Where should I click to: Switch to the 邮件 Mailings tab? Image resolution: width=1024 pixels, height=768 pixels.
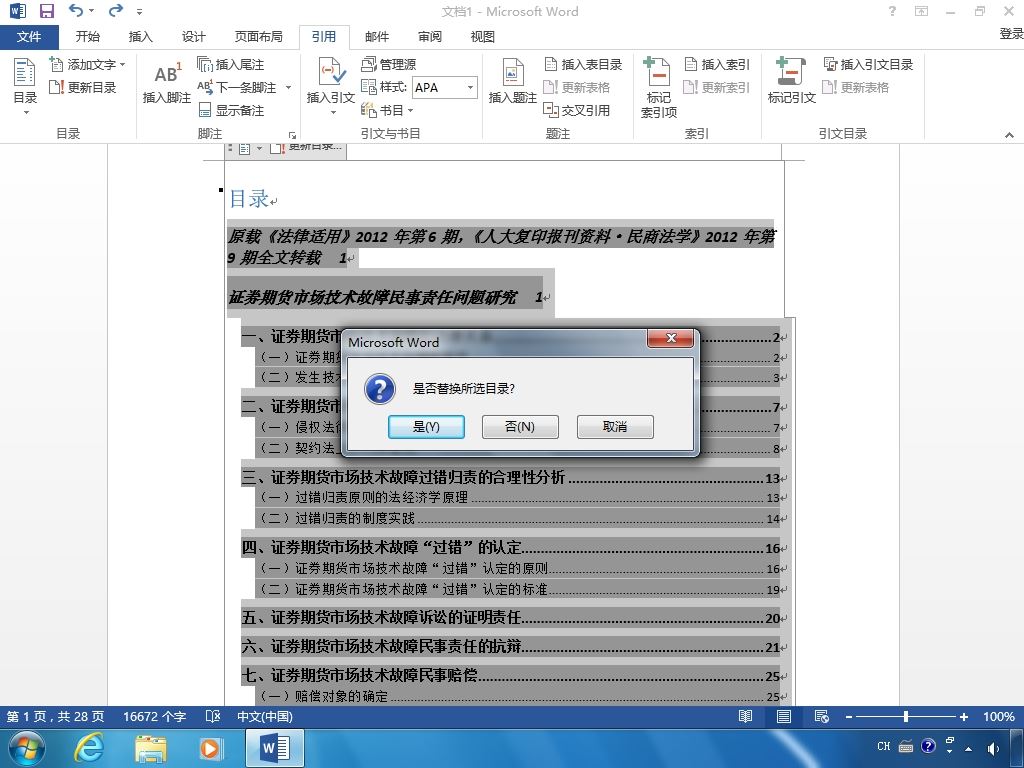(377, 37)
